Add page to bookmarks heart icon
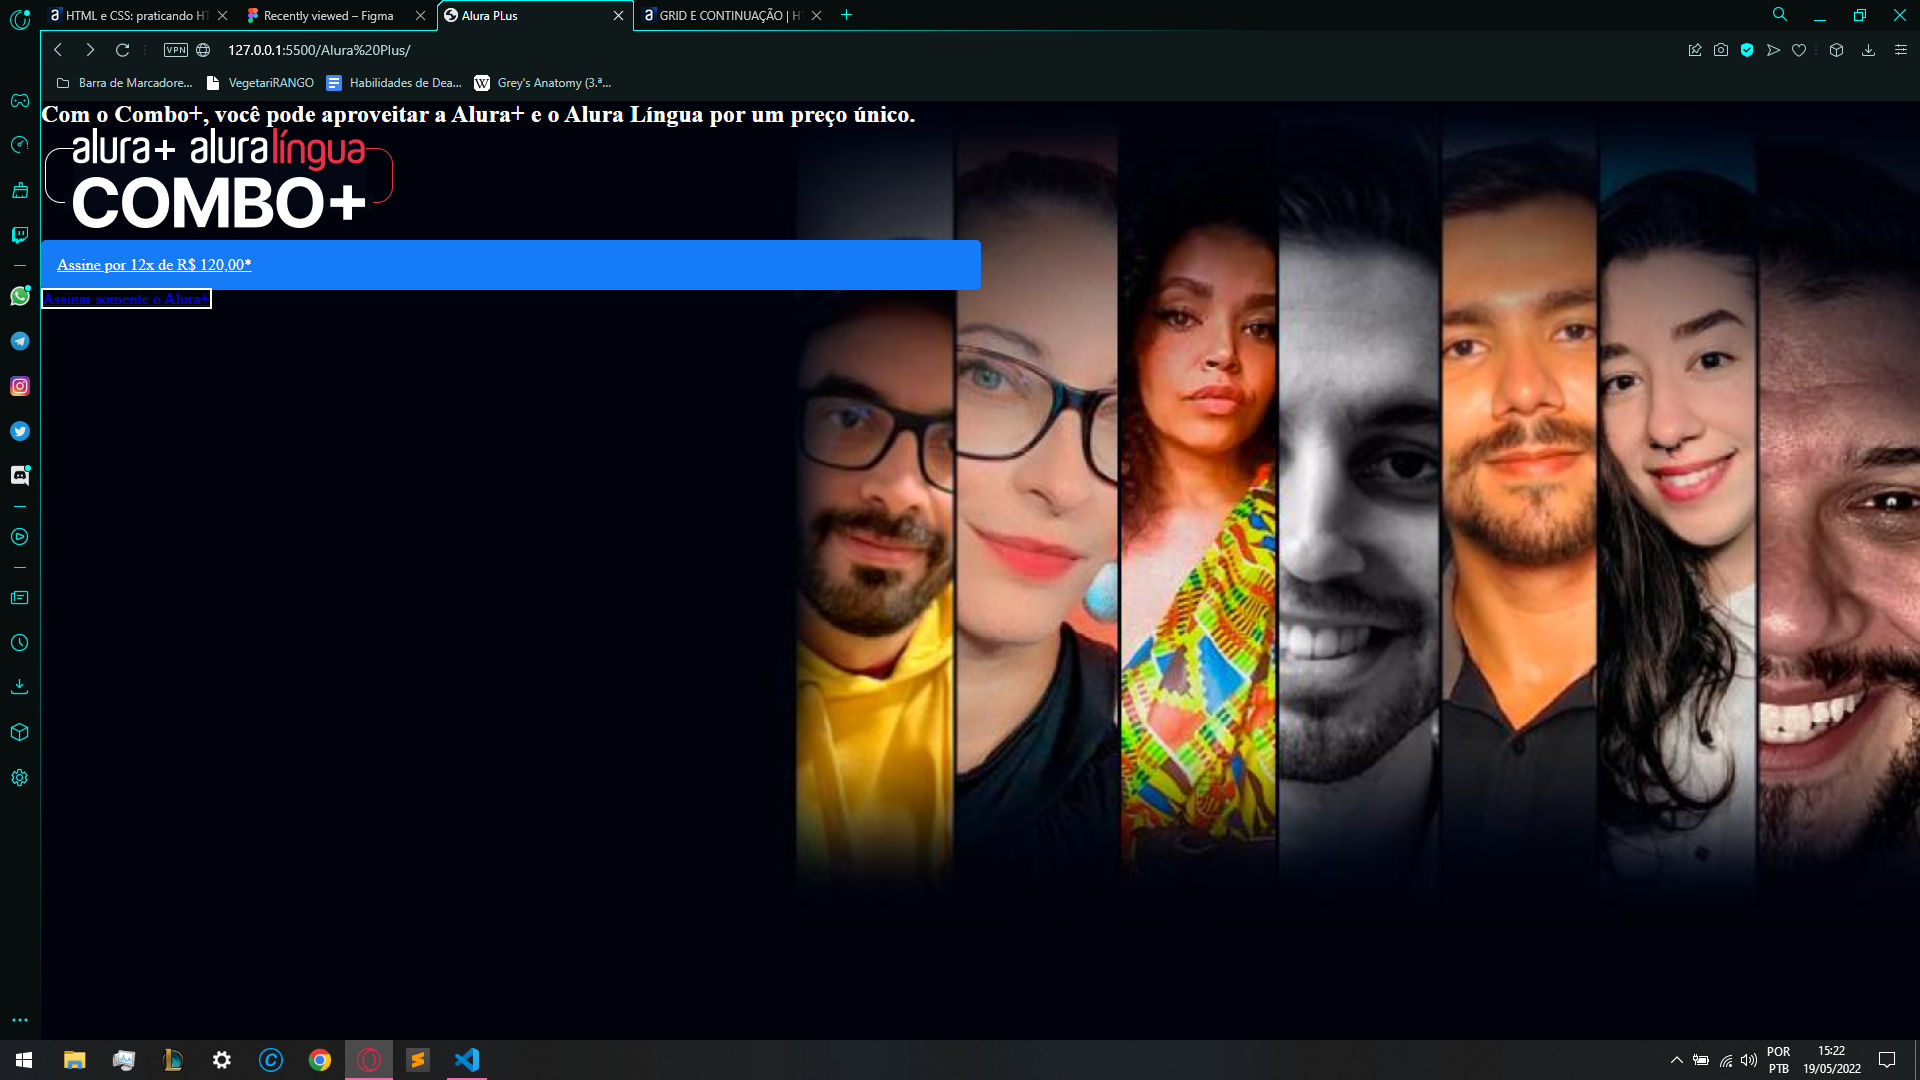 pyautogui.click(x=1799, y=50)
